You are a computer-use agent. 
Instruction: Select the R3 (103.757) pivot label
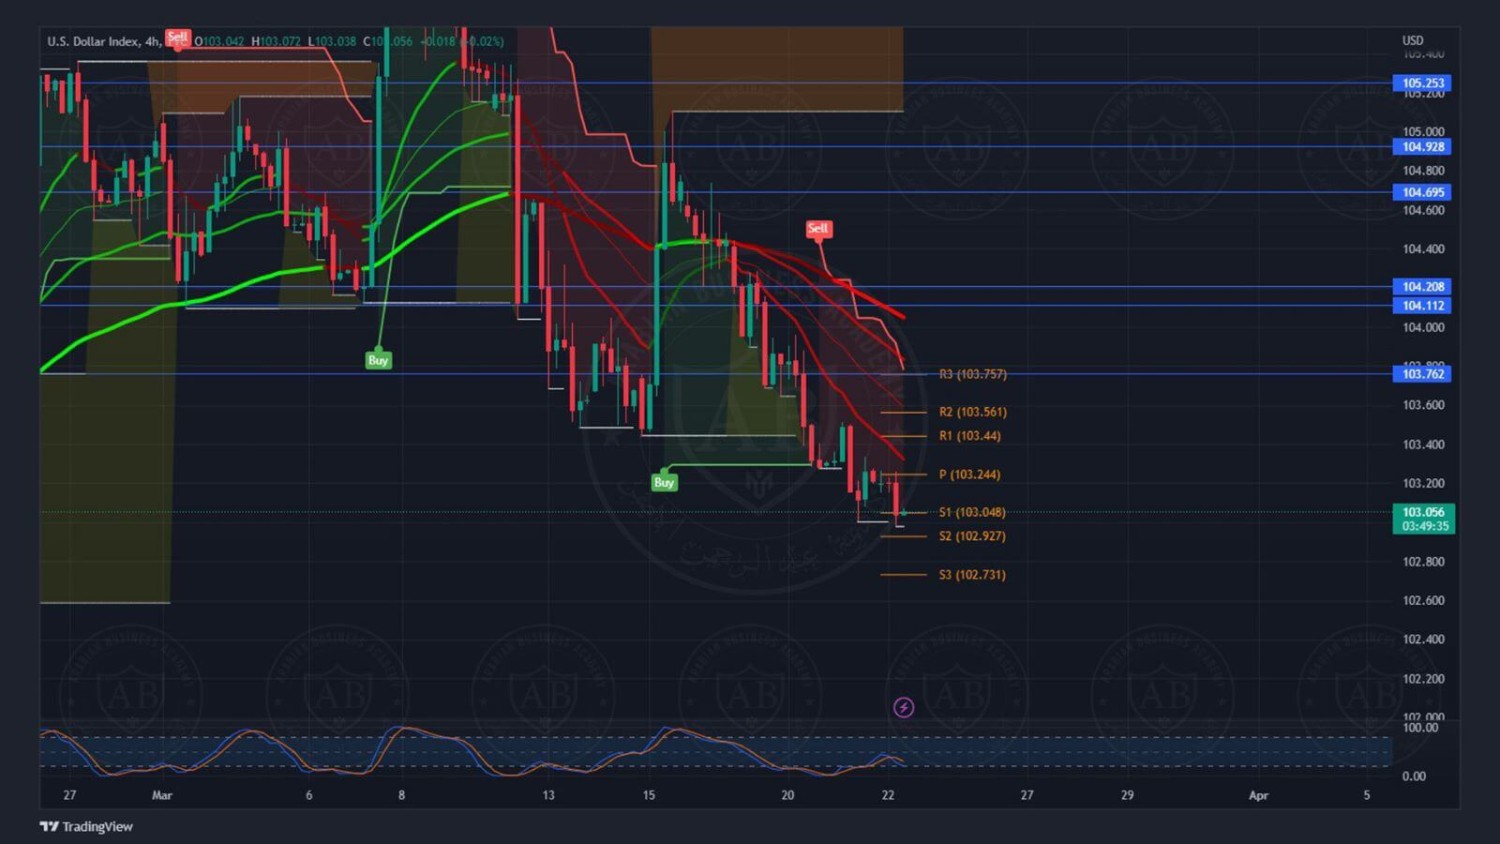pos(972,374)
